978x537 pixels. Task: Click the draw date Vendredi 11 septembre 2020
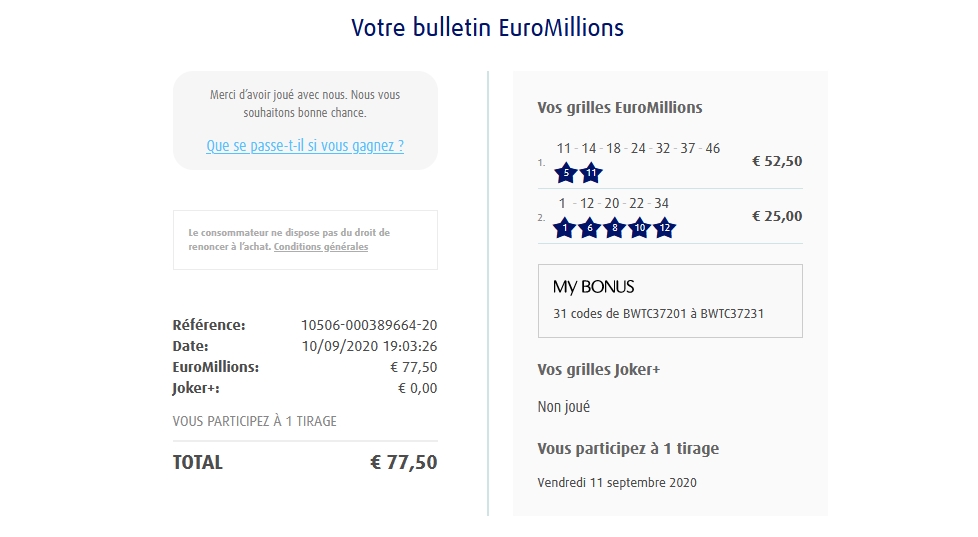point(617,483)
